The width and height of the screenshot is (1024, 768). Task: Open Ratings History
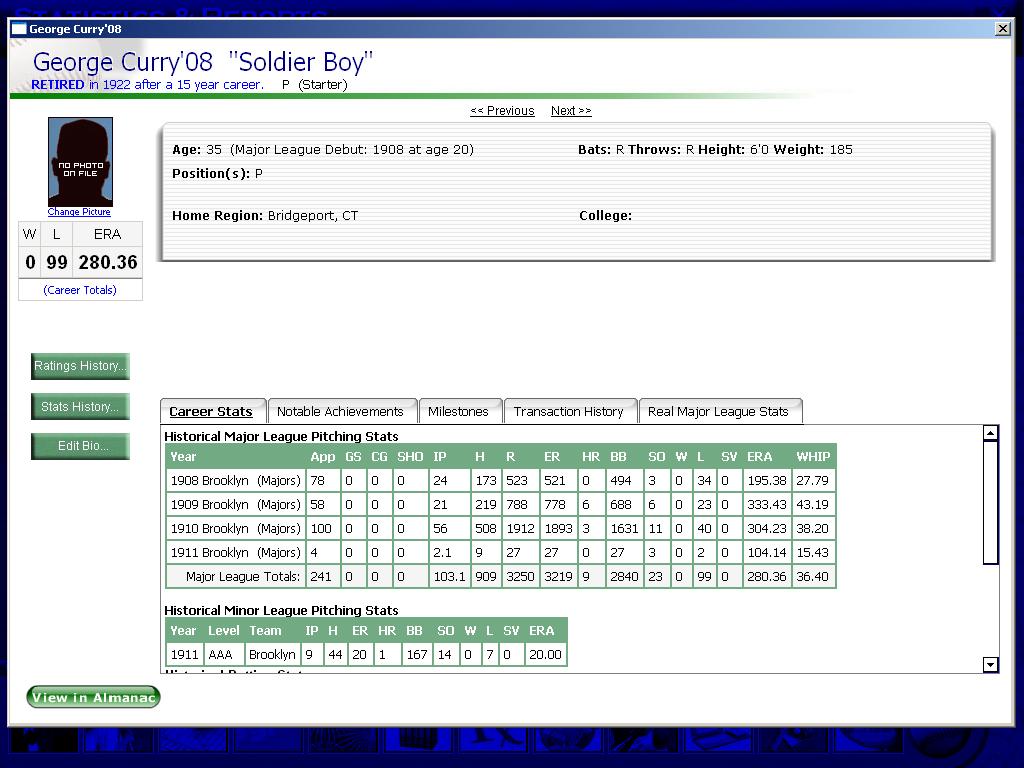(80, 366)
